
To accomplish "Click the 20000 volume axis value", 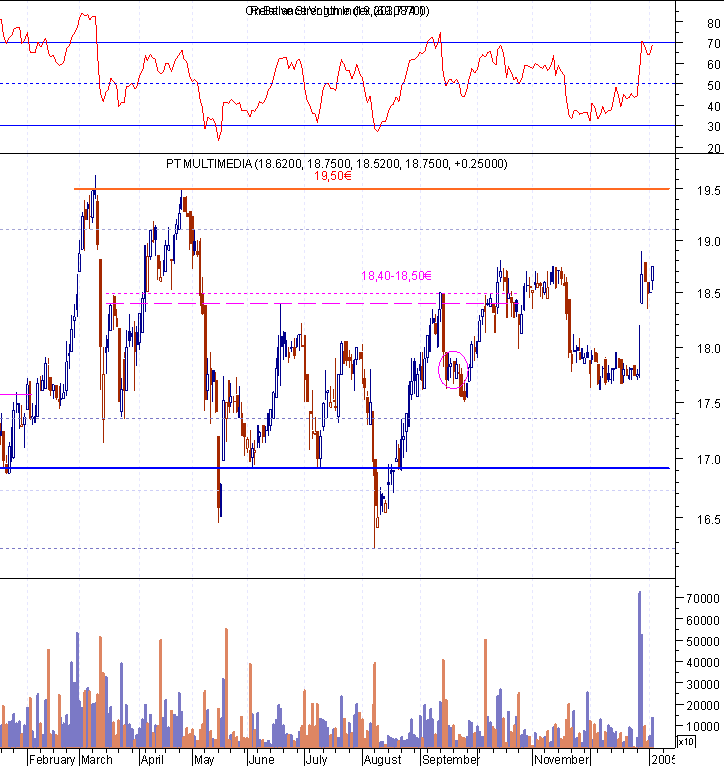I will [x=703, y=705].
